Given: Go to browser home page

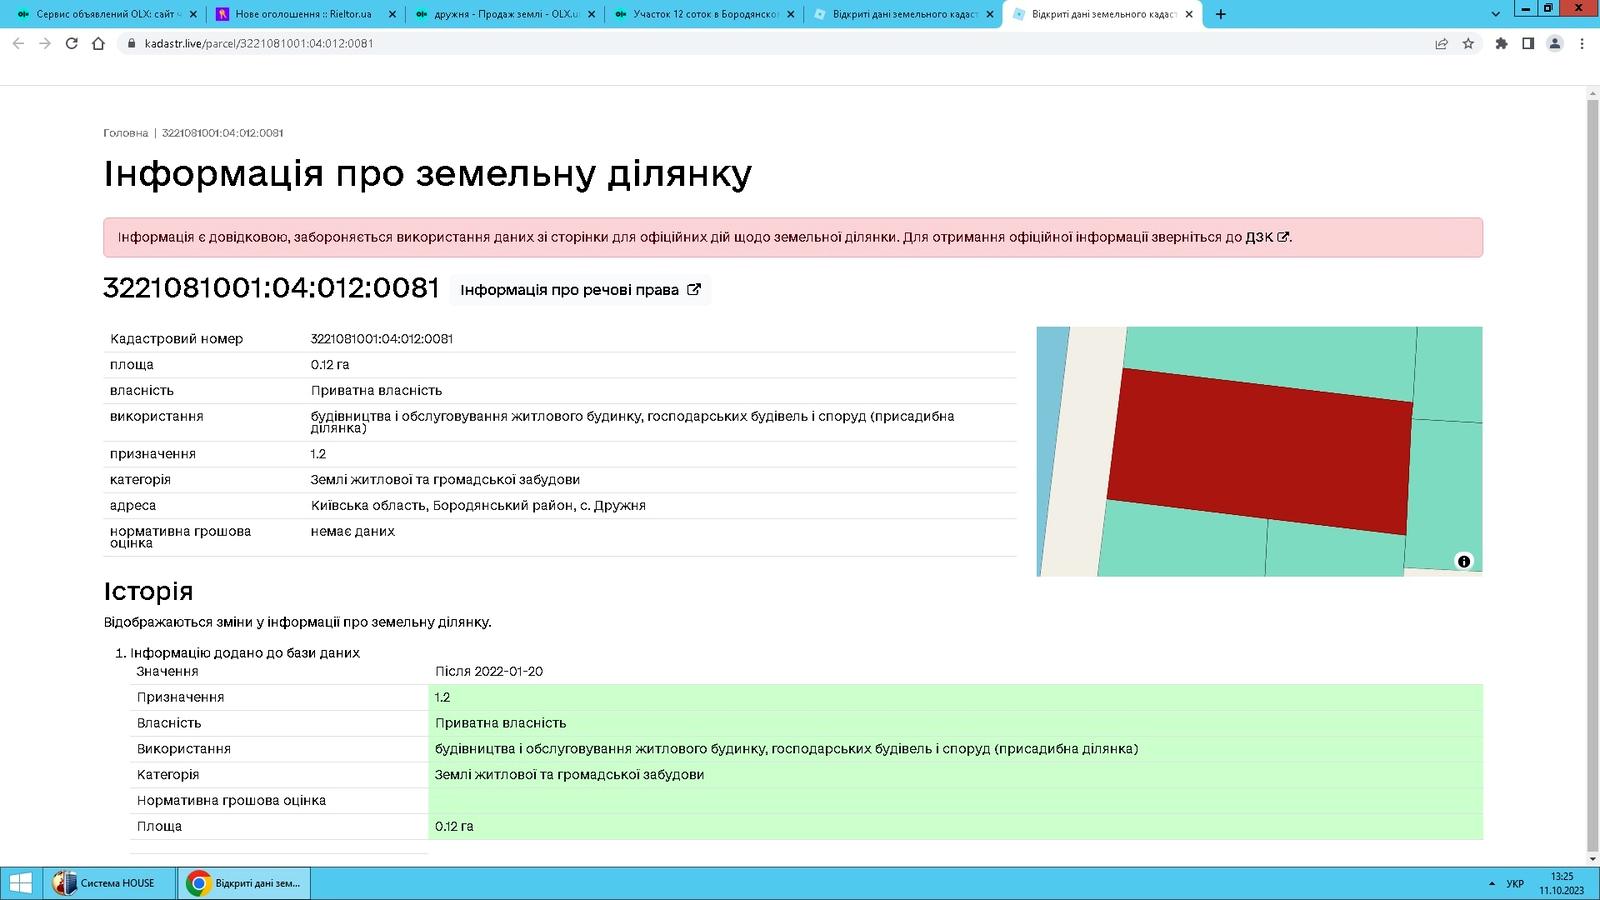Looking at the screenshot, I should click(x=98, y=44).
